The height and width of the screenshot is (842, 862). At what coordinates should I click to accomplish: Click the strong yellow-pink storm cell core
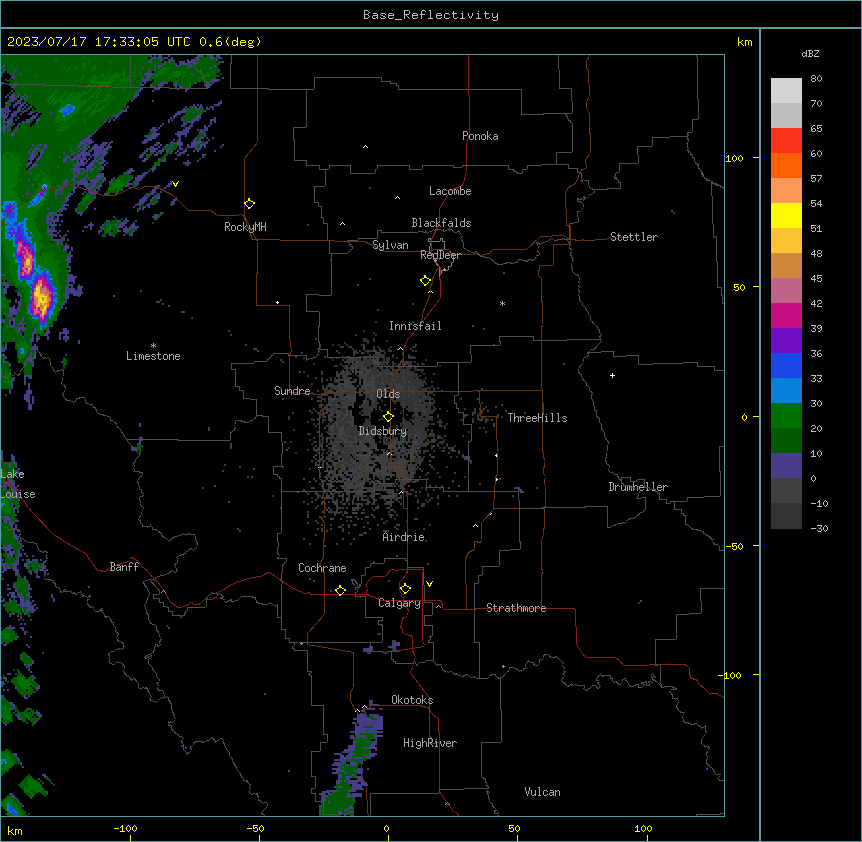(41, 297)
